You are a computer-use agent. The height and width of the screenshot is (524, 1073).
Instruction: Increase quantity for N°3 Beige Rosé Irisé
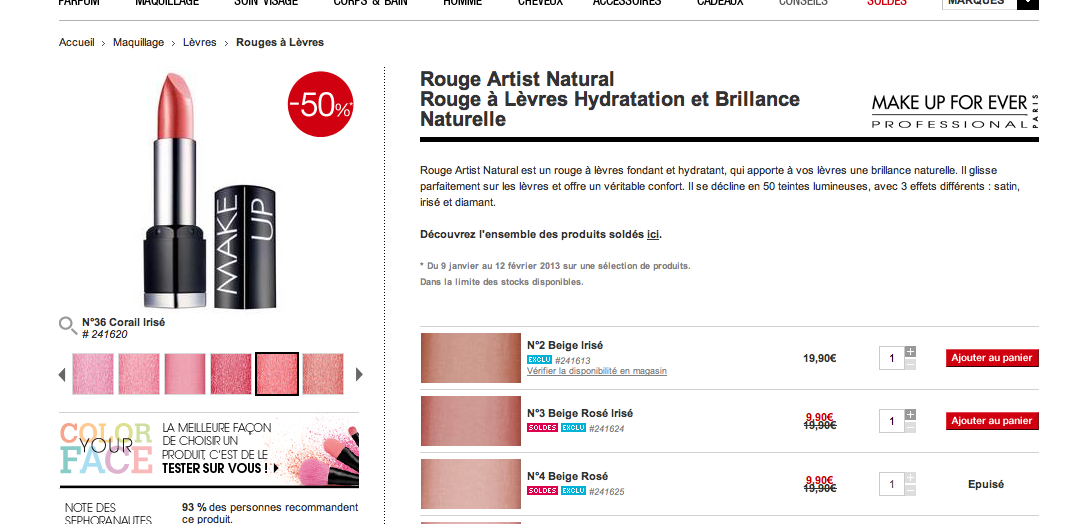tap(910, 415)
